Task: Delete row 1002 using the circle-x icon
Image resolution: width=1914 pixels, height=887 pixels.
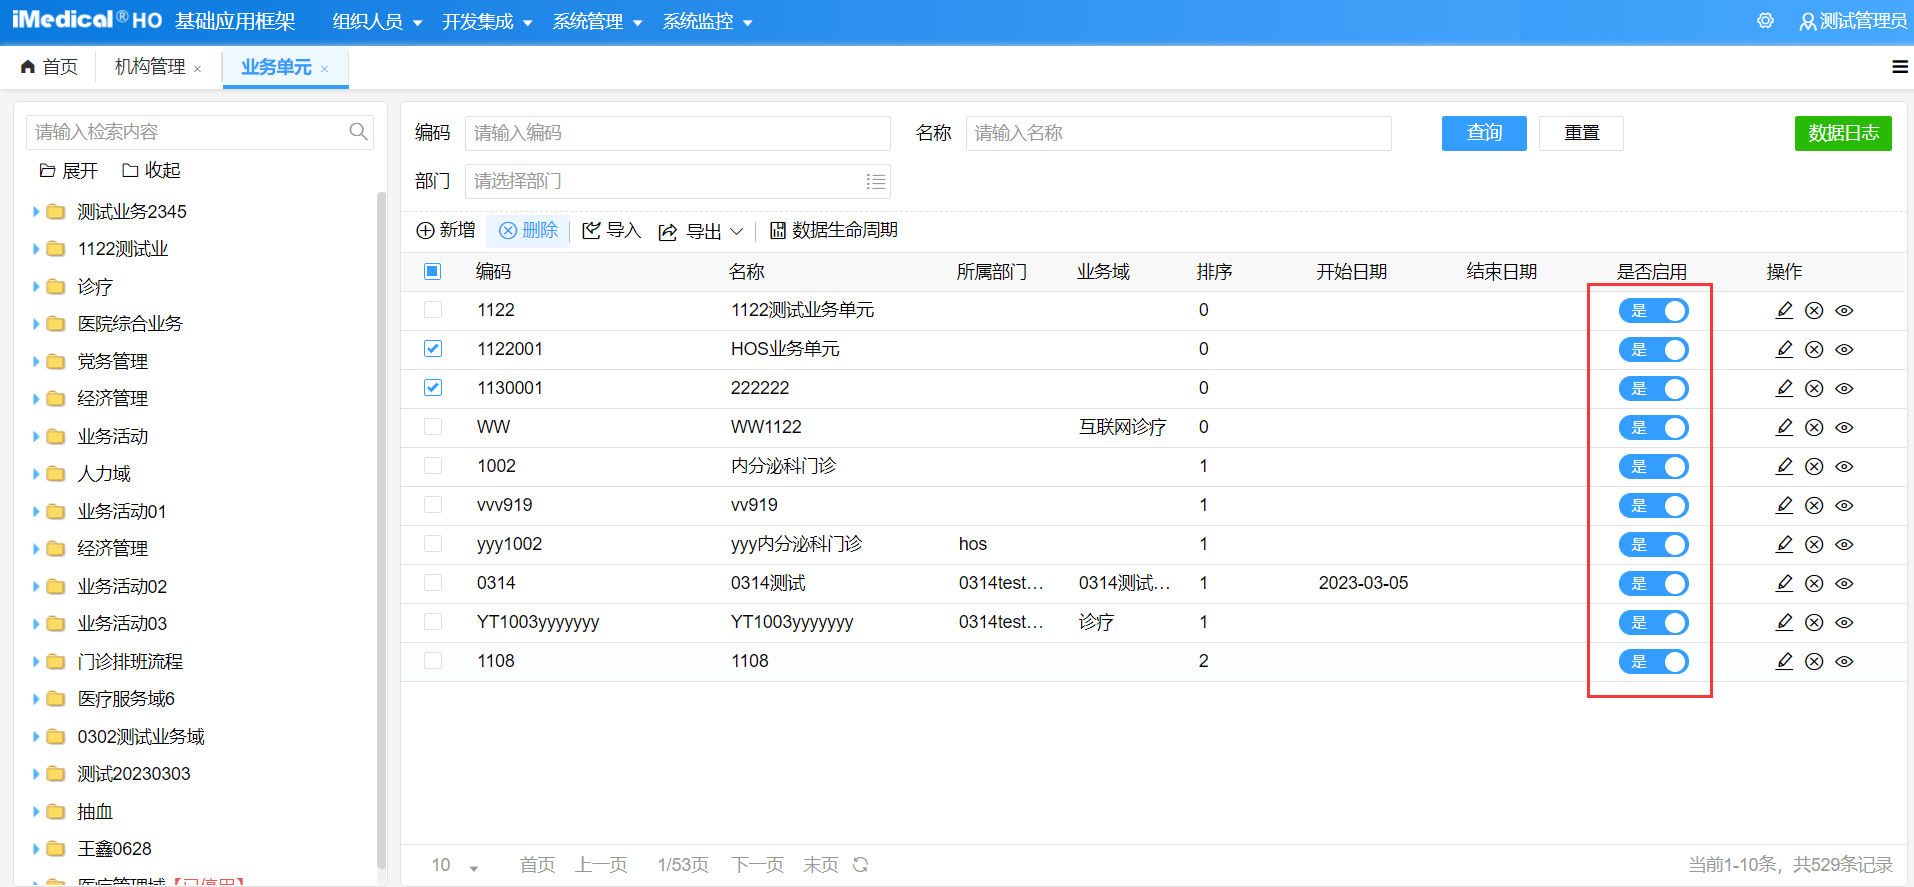Action: point(1814,466)
